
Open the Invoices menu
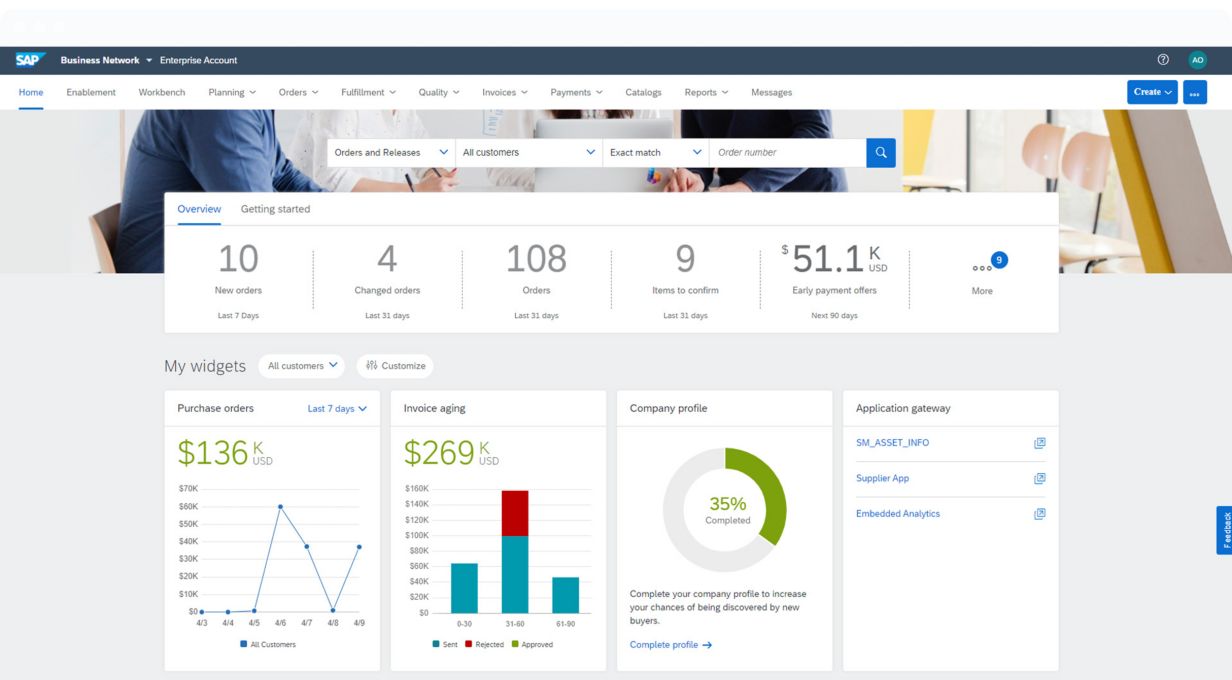[504, 92]
